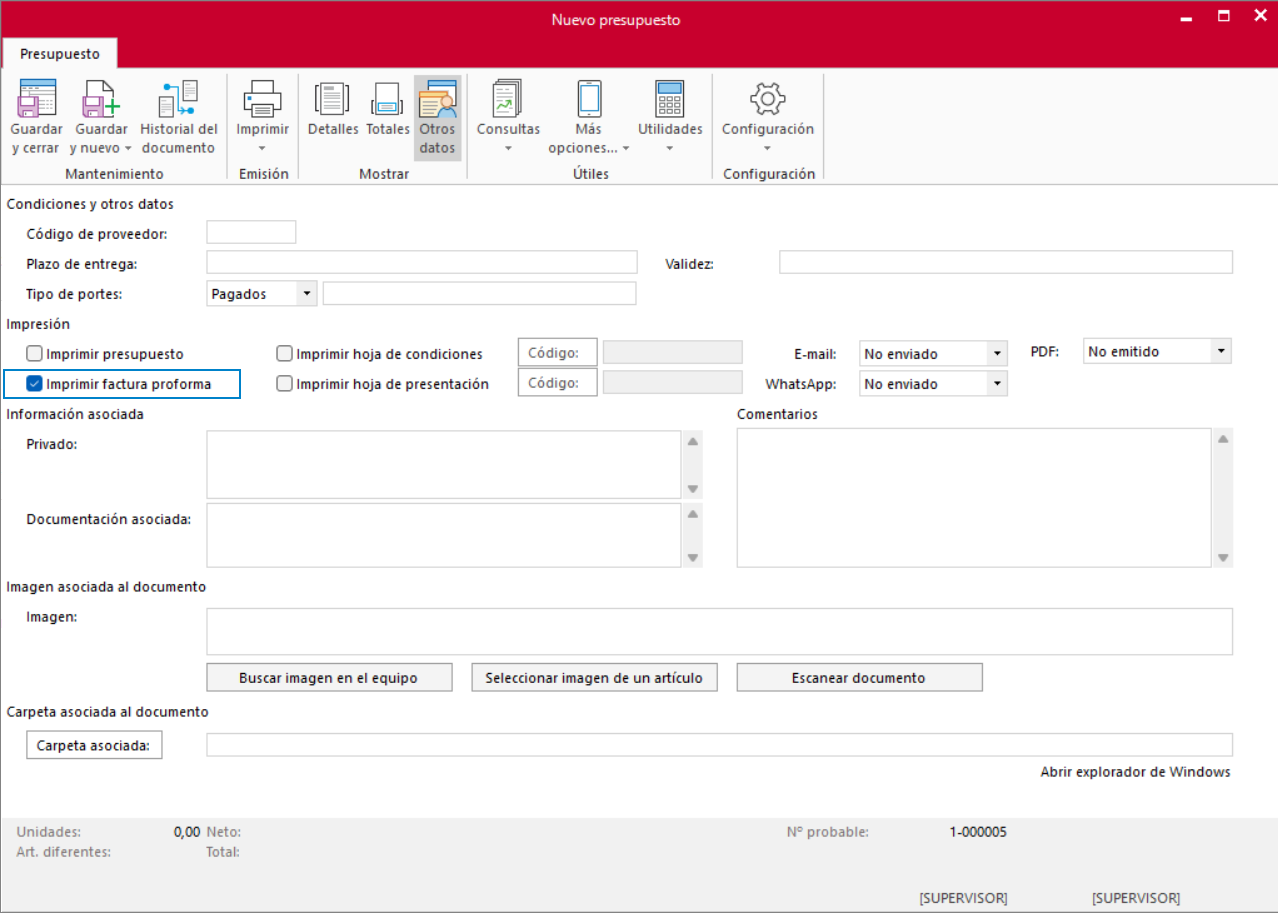Click Código button for hoja de presentación
The width and height of the screenshot is (1278, 914).
click(557, 383)
